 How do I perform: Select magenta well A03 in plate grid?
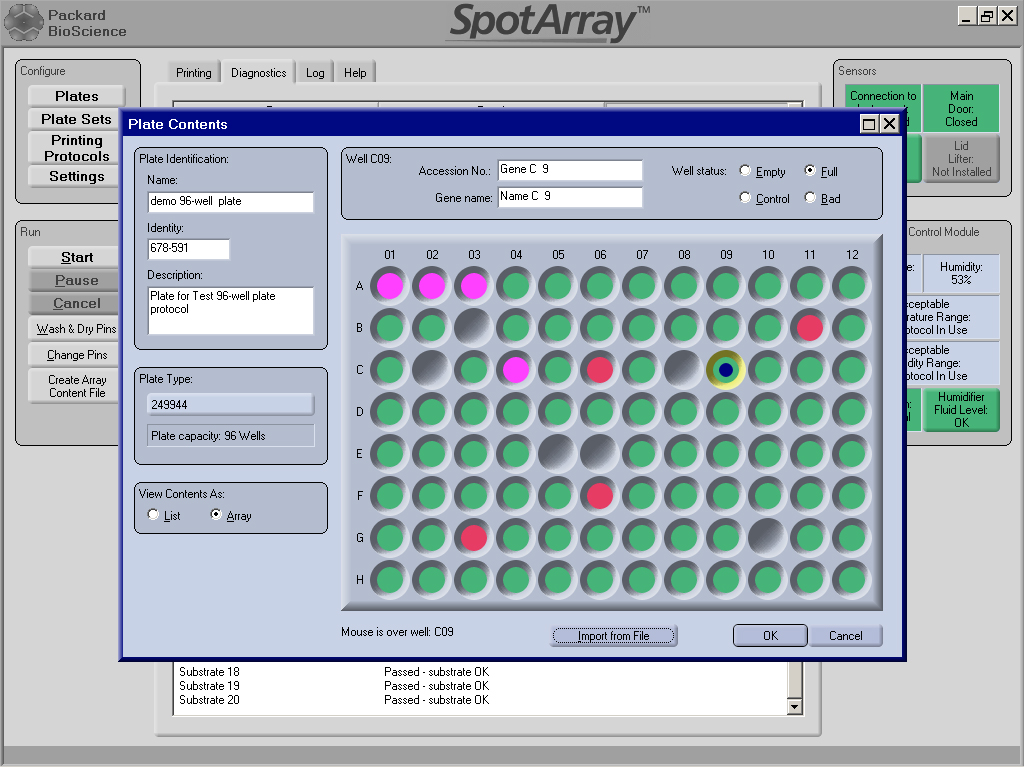(x=473, y=285)
